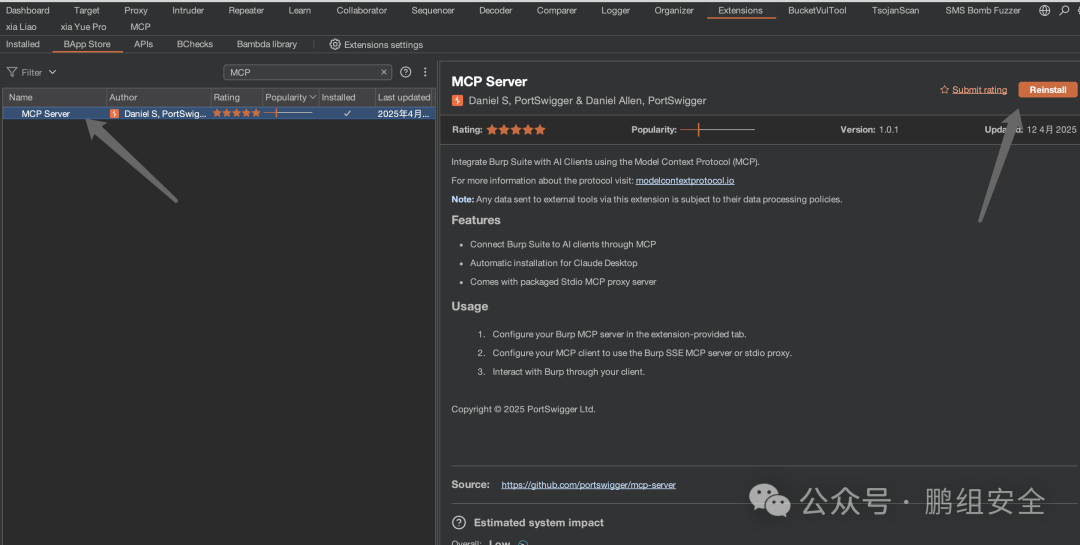Screen dimensions: 1080x545
Task: Expand the Filter dropdown chevron
Action: tap(52, 72)
